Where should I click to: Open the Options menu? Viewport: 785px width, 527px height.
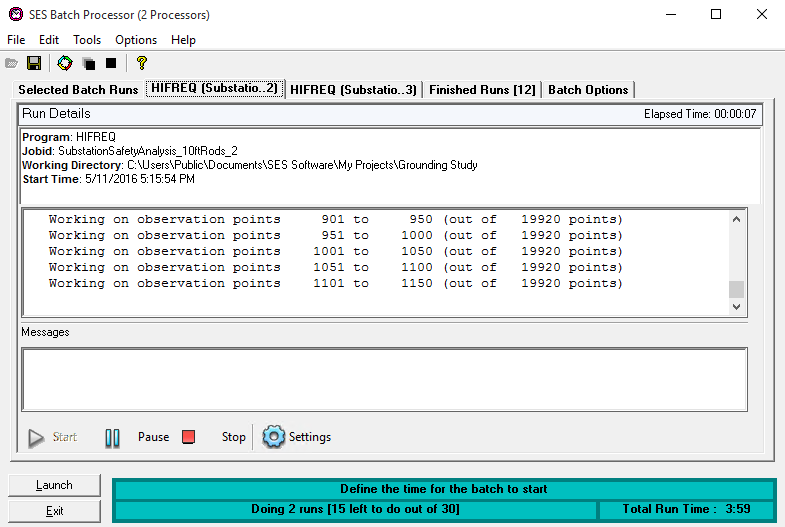click(x=136, y=40)
